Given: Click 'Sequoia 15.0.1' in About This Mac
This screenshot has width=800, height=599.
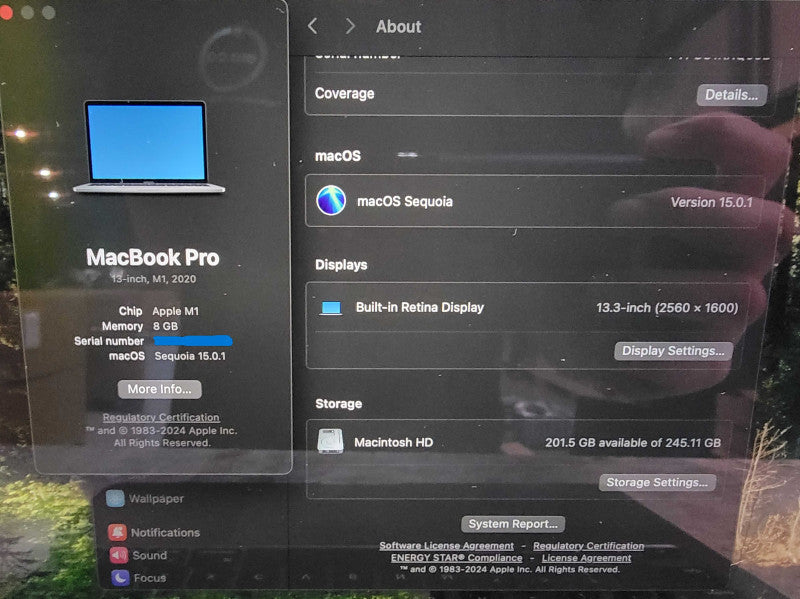Looking at the screenshot, I should [x=190, y=356].
